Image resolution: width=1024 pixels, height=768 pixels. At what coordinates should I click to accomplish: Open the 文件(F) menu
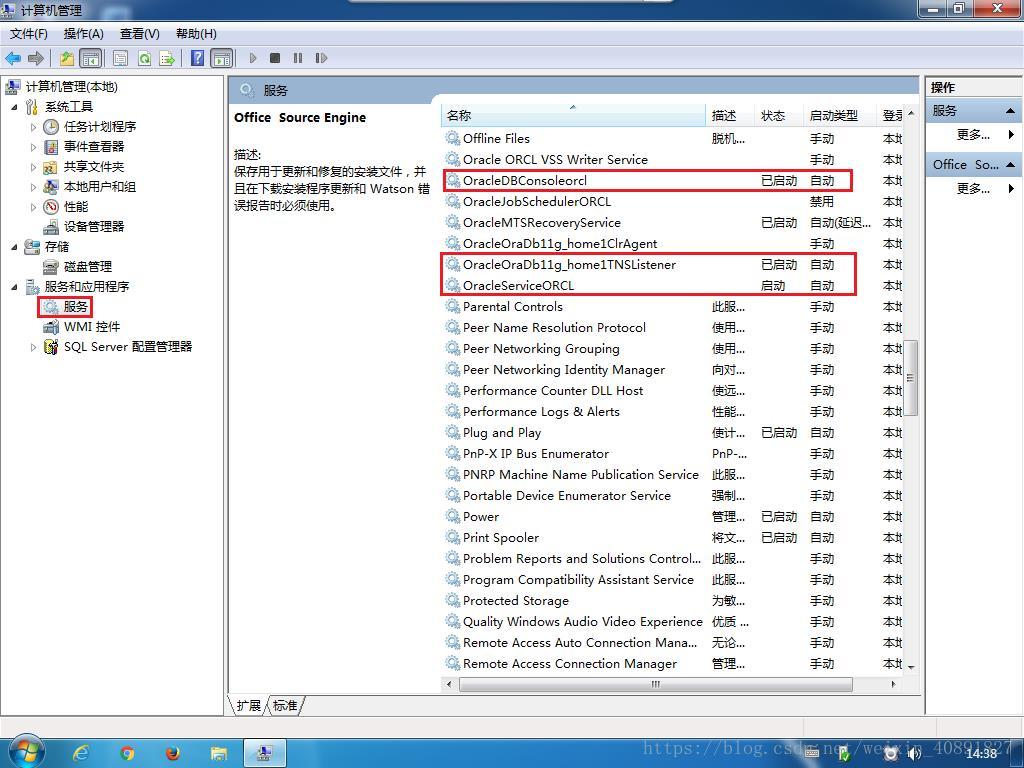(29, 34)
